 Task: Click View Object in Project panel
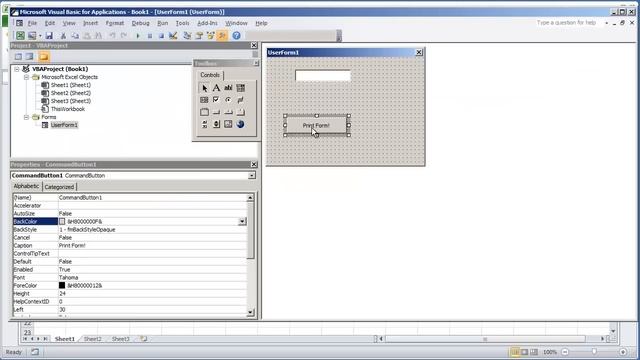pyautogui.click(x=30, y=56)
